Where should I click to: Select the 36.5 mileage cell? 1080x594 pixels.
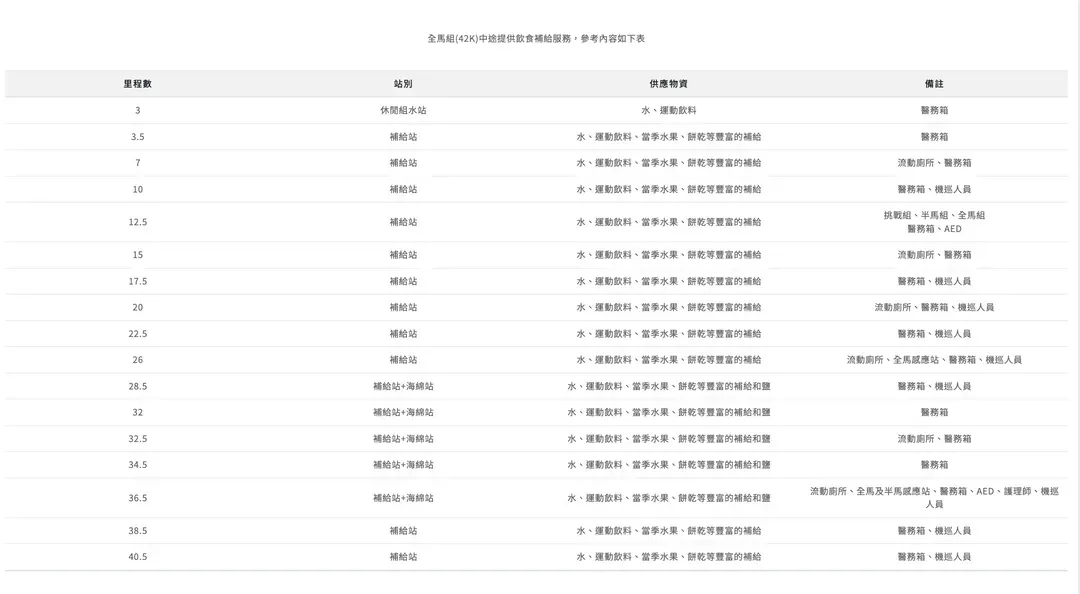137,498
